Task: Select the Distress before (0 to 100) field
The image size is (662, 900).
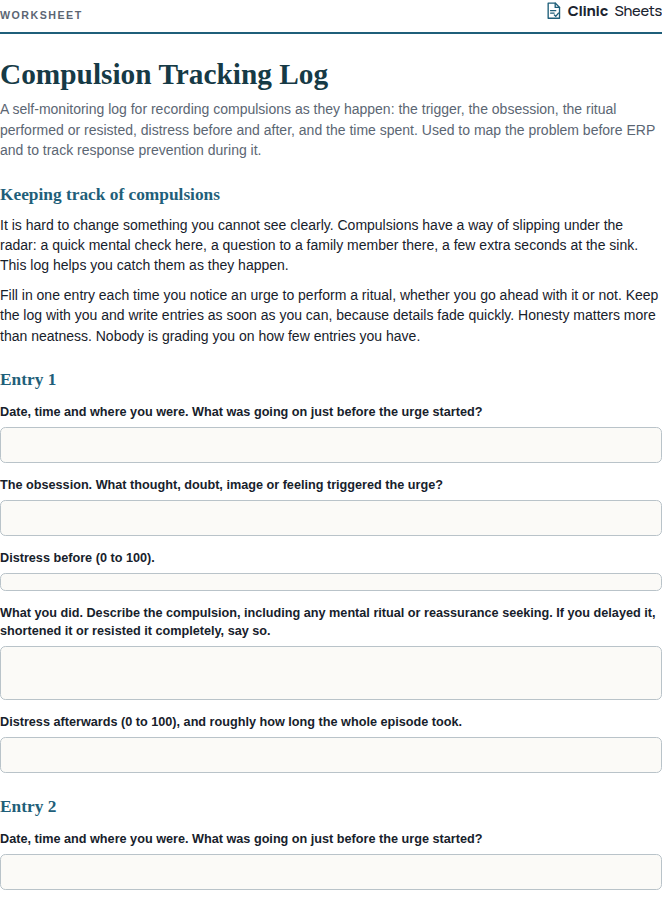Action: click(x=331, y=581)
